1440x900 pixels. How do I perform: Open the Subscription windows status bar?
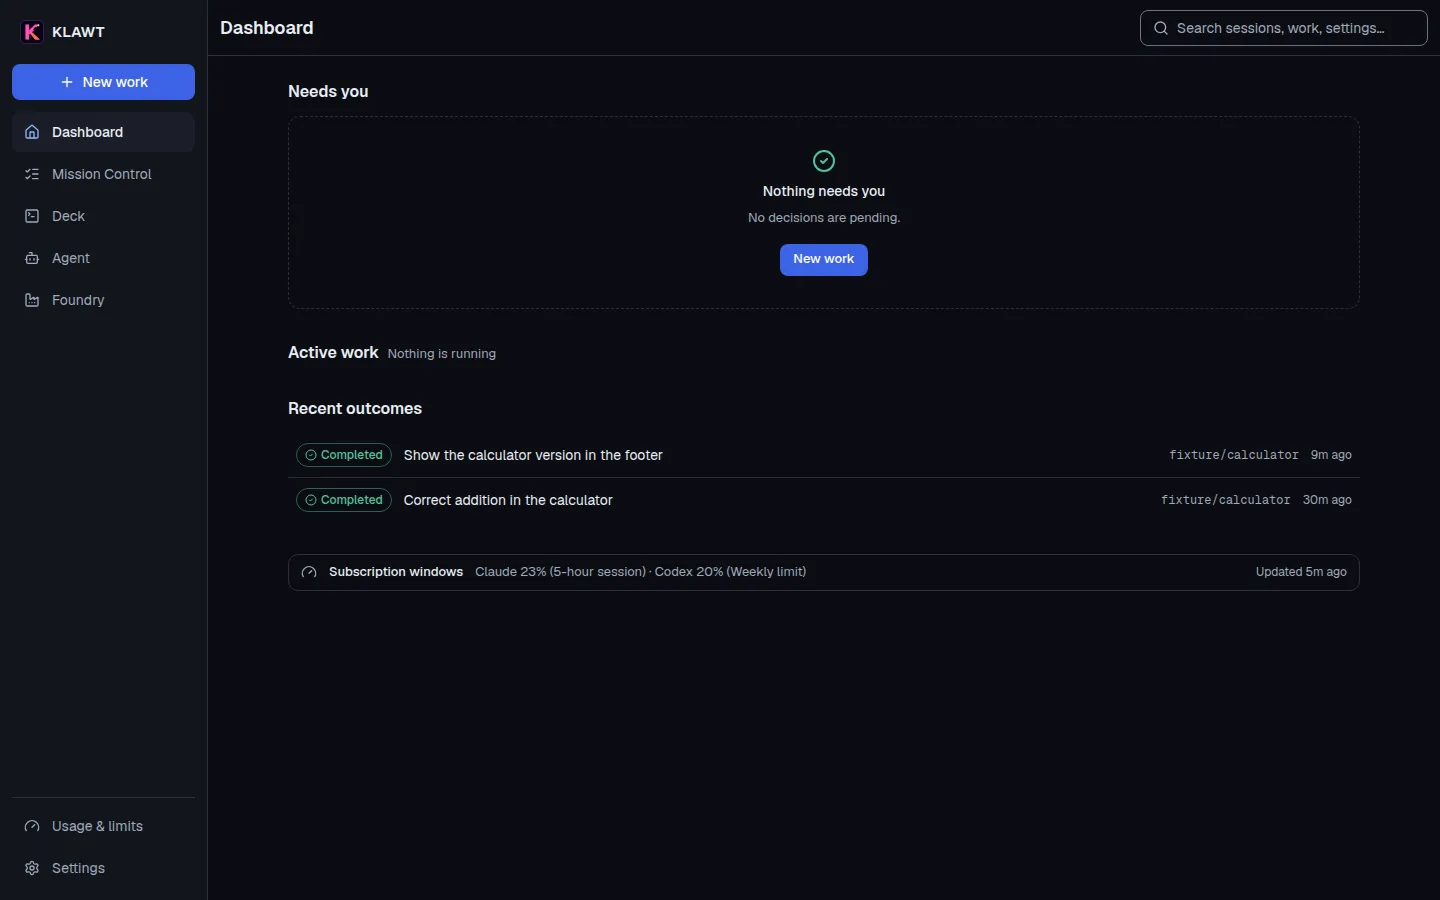[824, 572]
